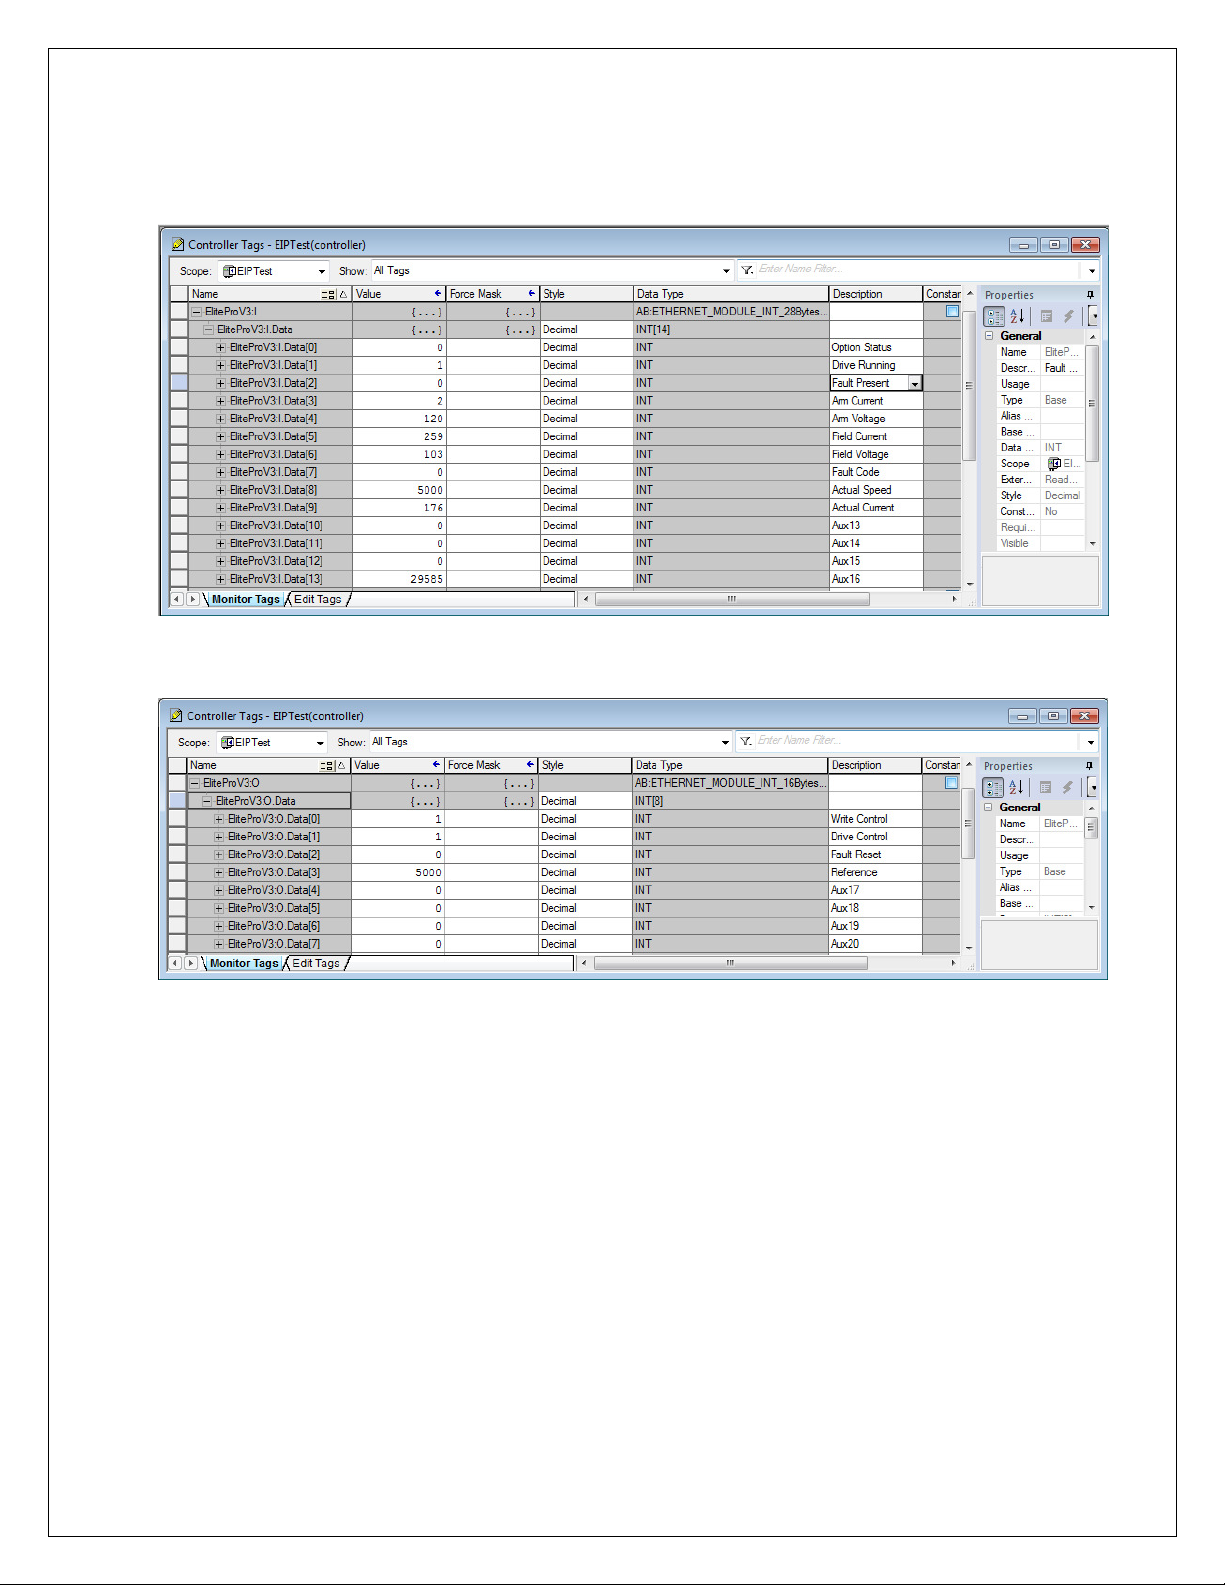Screen dimensions: 1225x1585
Task: Click the filter funnel icon in EliteProV3:O window
Action: (x=745, y=741)
